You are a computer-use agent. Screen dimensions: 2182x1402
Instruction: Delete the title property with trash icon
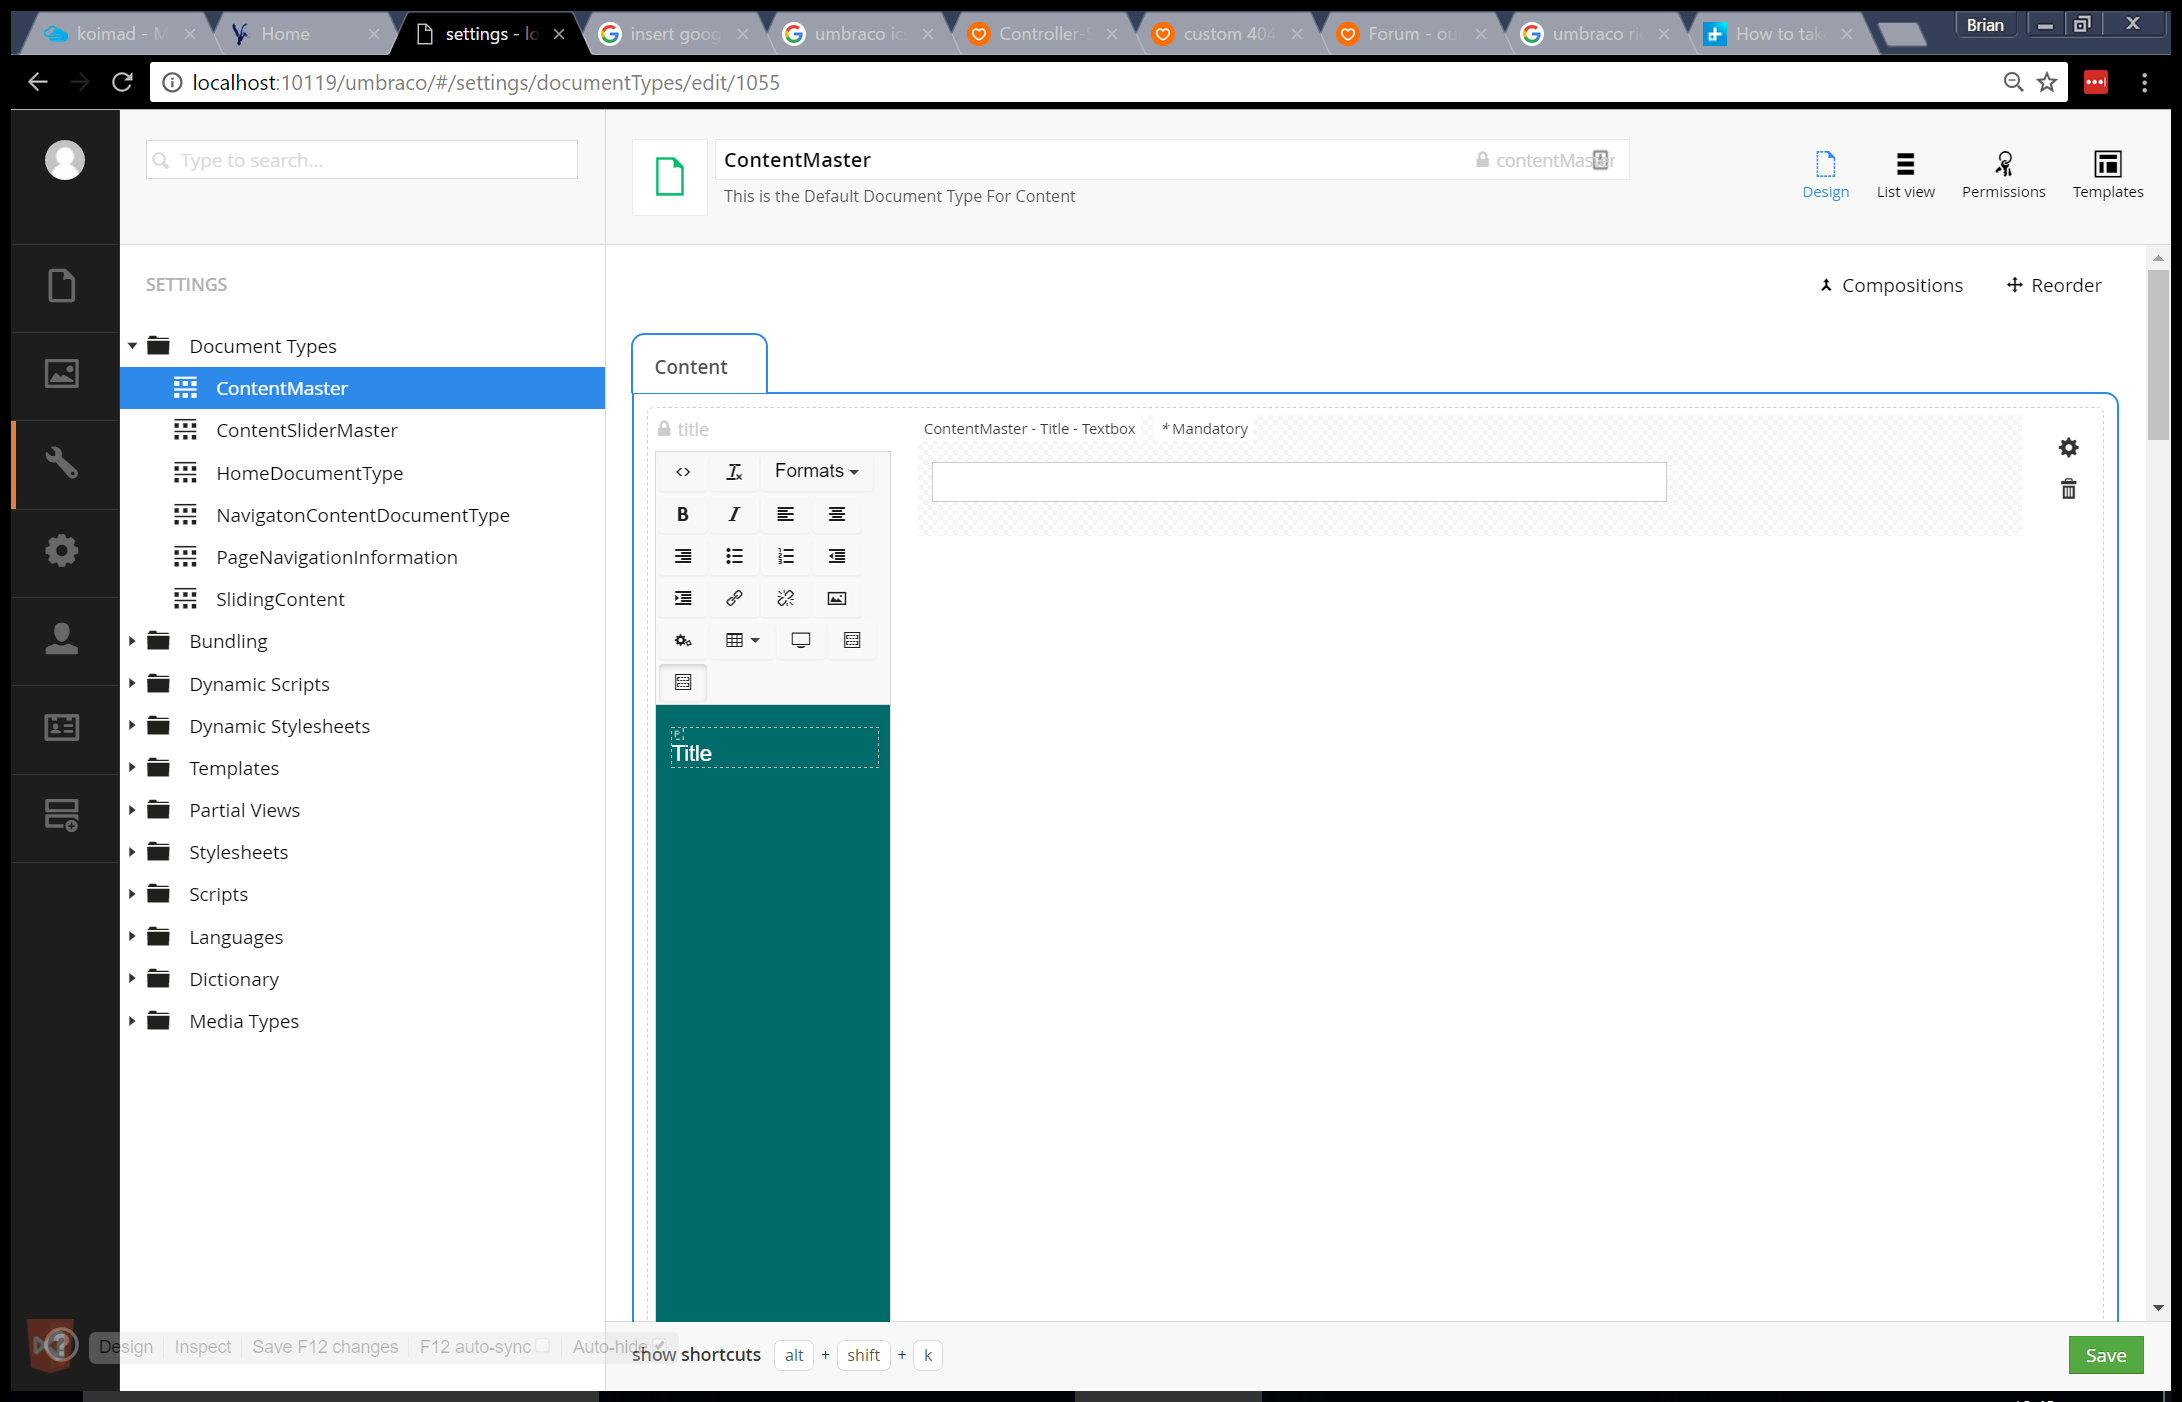[2068, 489]
